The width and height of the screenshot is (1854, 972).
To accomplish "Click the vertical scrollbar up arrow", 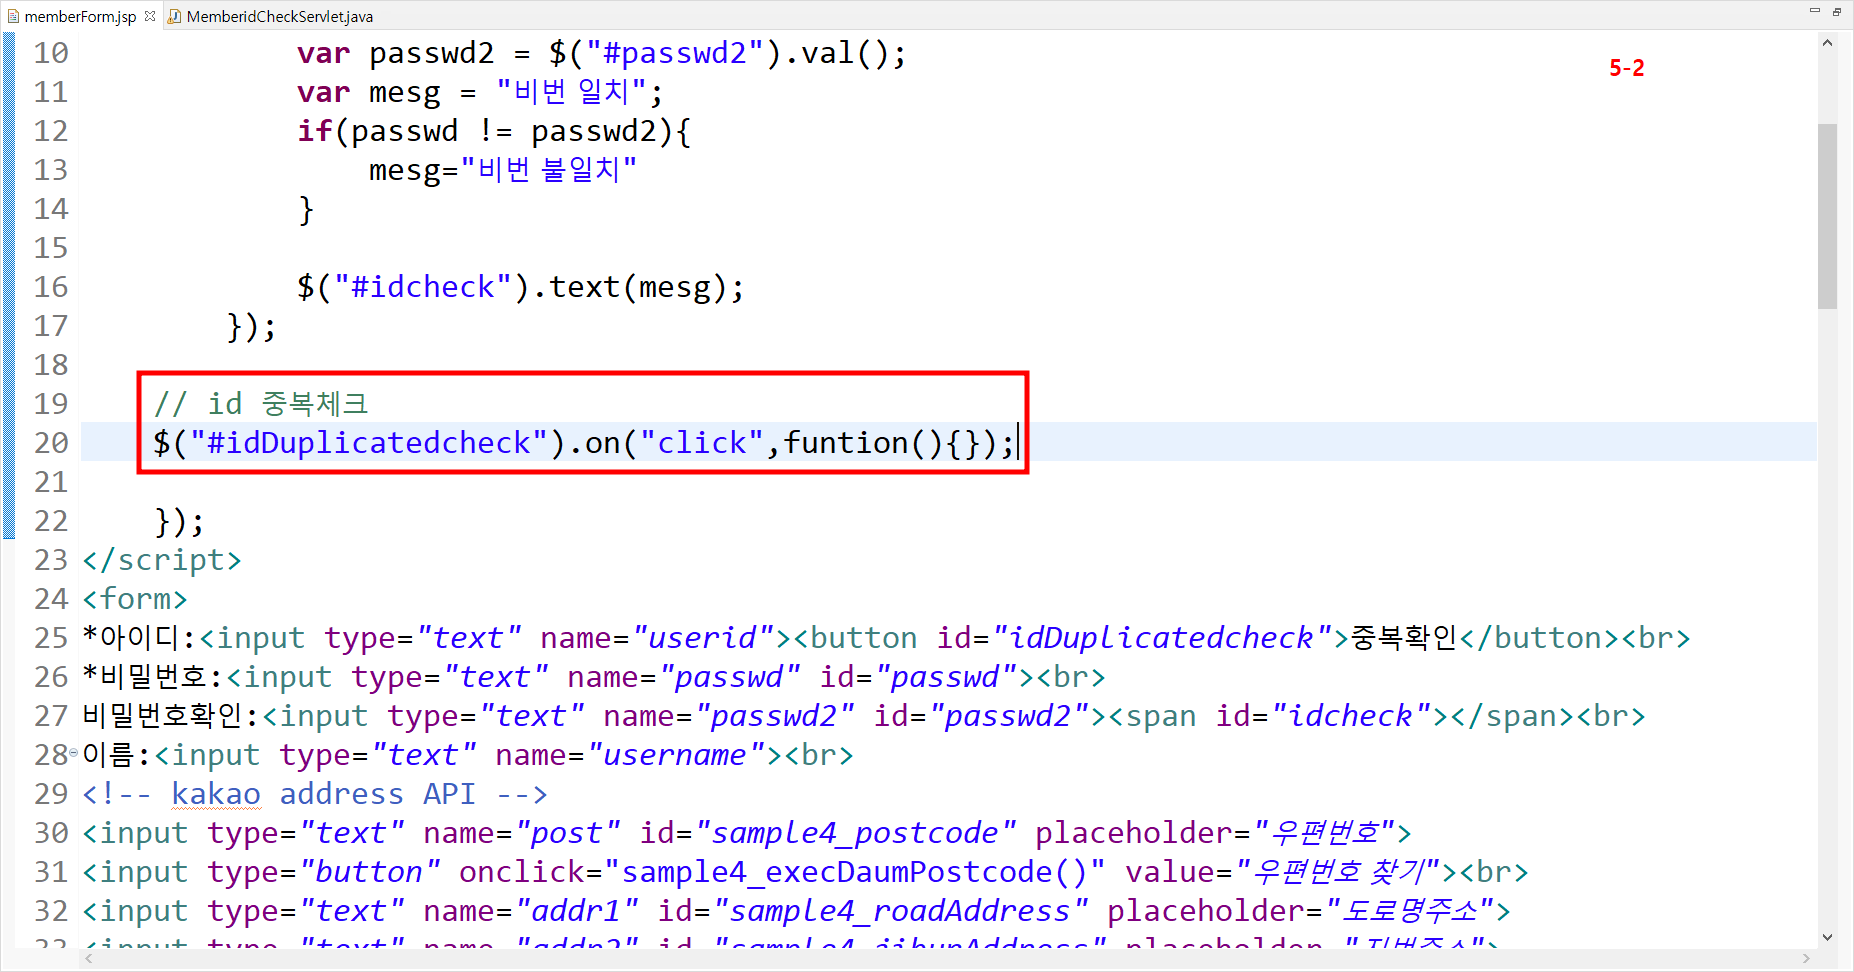I will (x=1827, y=43).
